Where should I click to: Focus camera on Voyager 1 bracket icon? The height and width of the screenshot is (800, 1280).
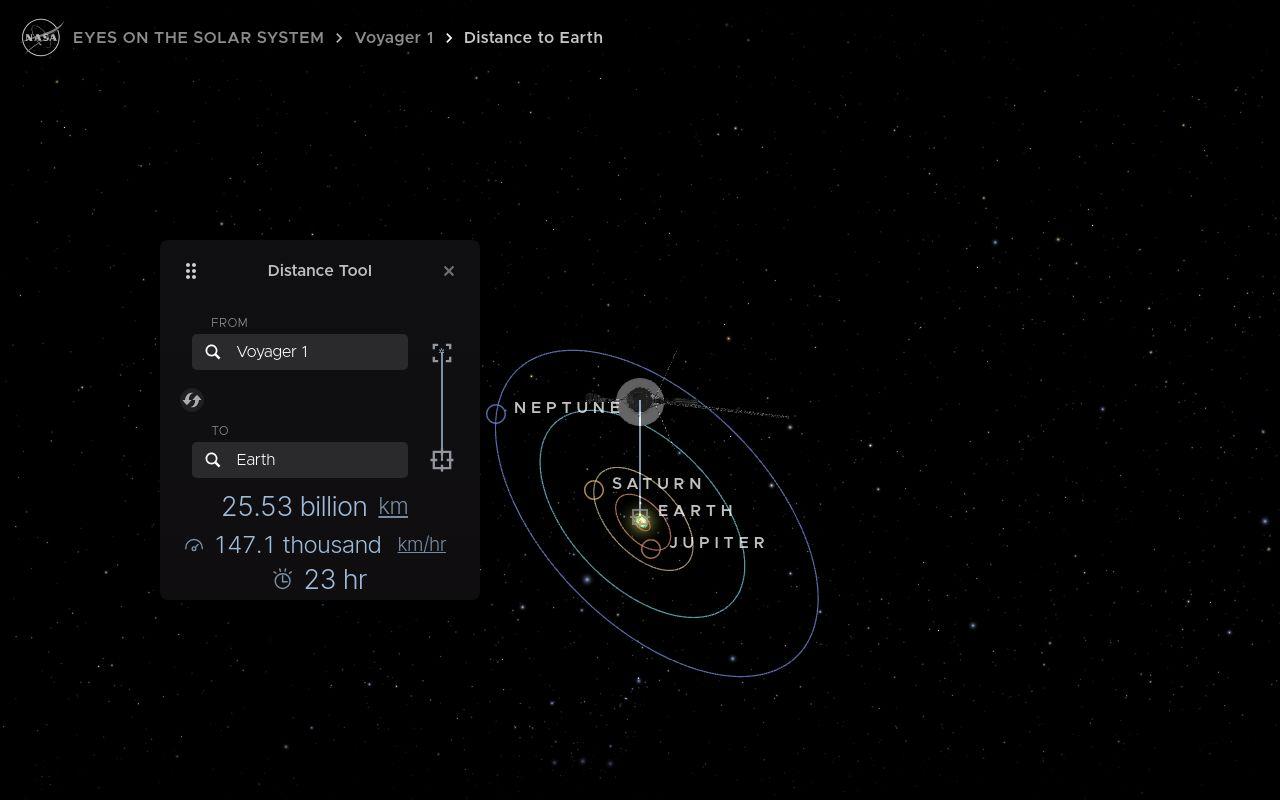pyautogui.click(x=442, y=353)
